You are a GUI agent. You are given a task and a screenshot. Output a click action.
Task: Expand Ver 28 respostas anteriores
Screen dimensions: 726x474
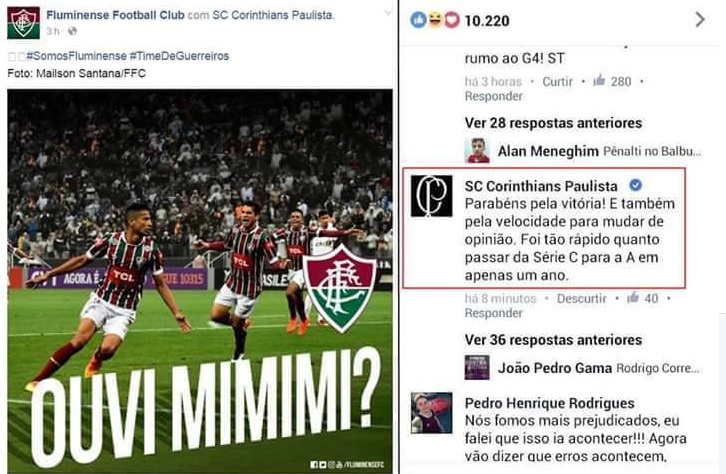tap(553, 123)
